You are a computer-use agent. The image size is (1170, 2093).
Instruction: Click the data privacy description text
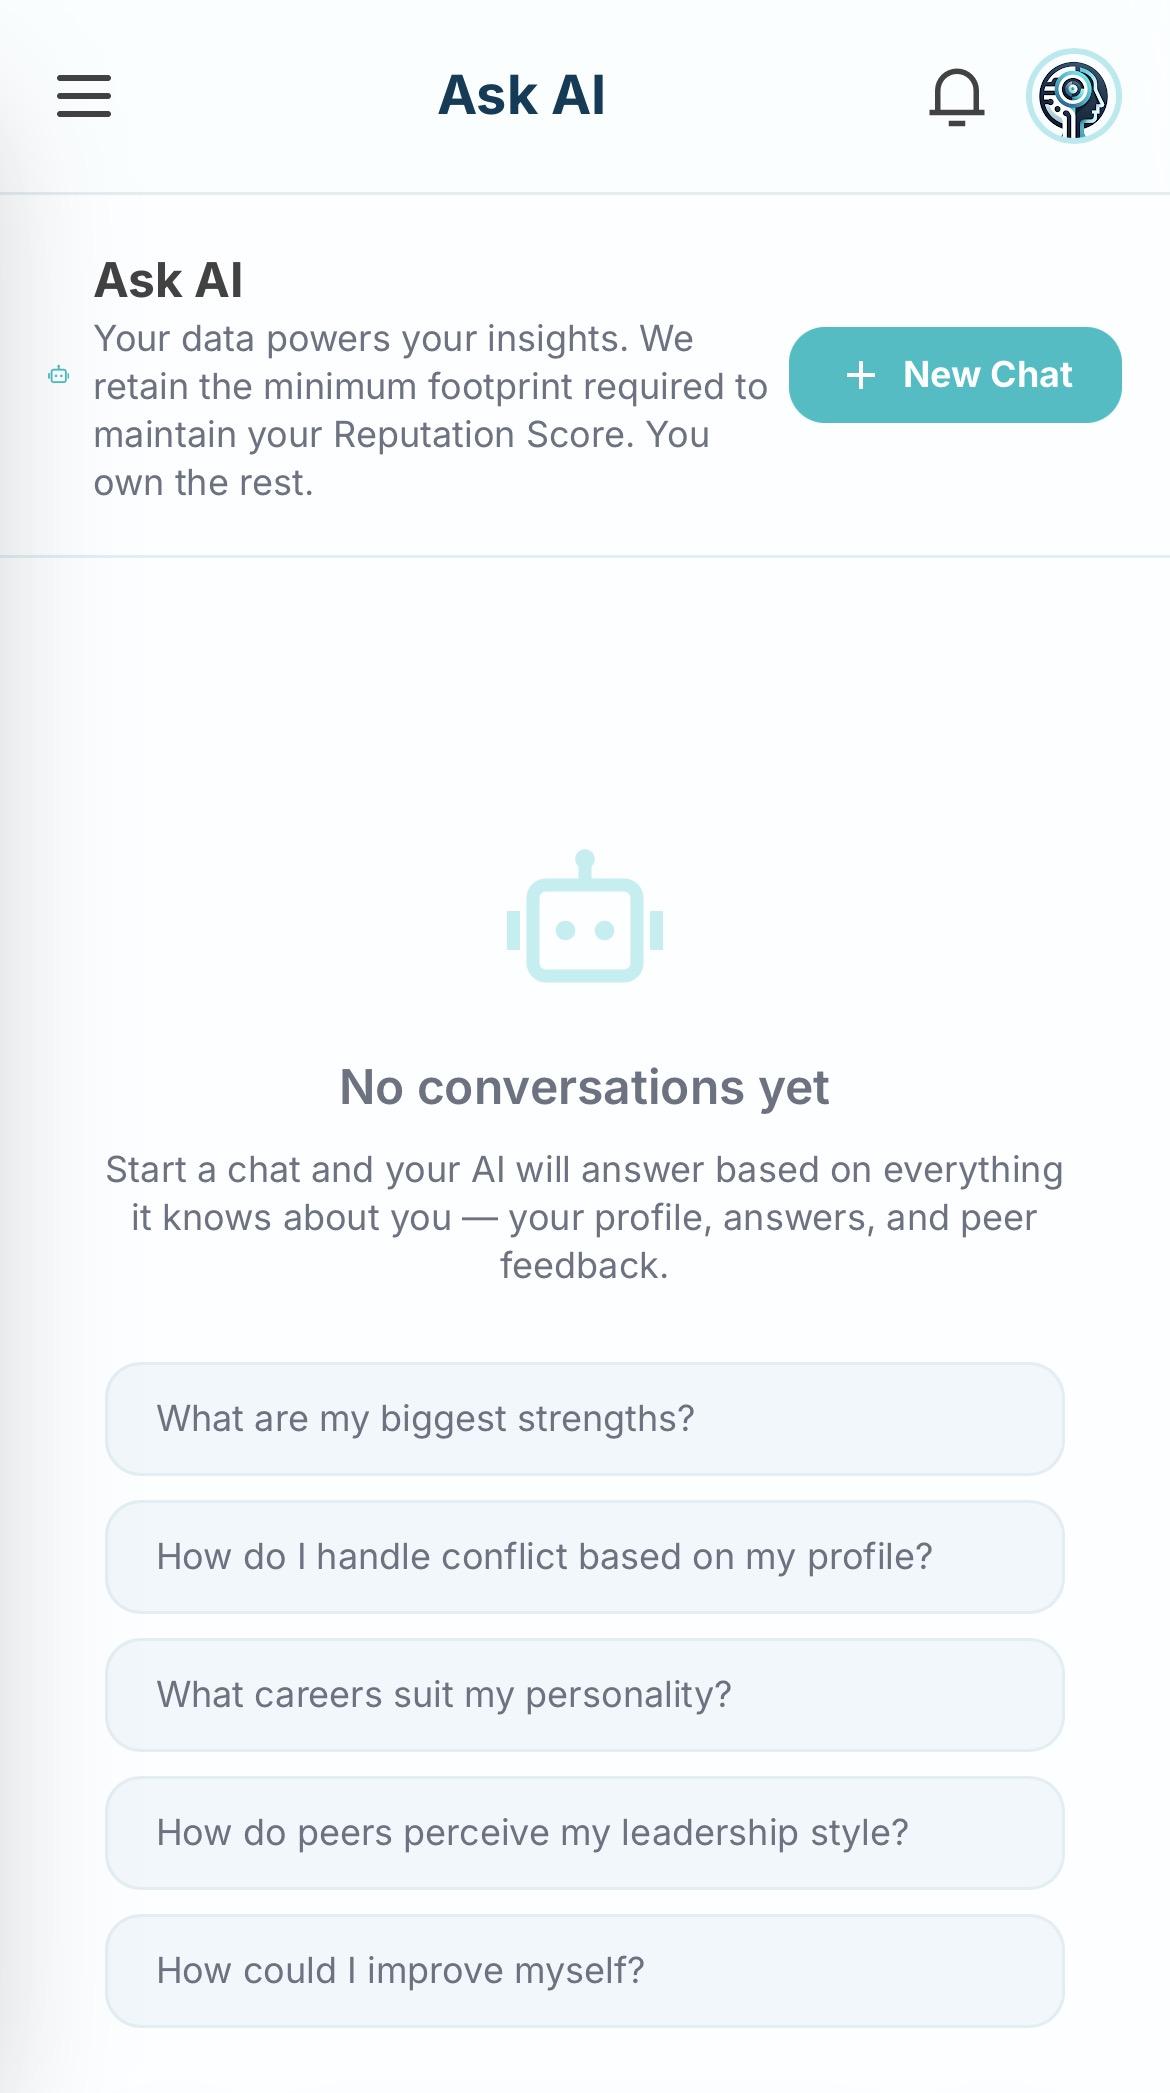pos(430,410)
